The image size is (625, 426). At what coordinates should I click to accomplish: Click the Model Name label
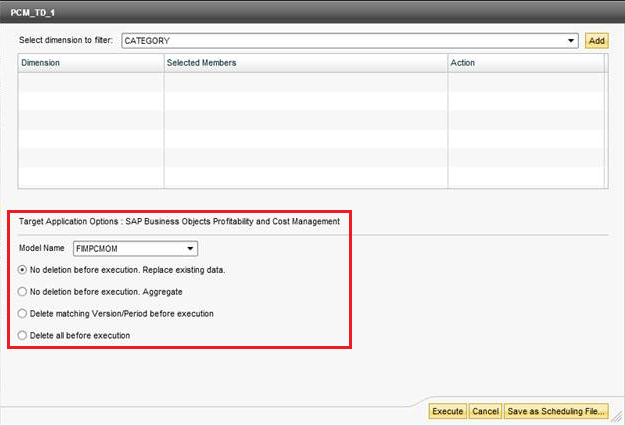pos(41,248)
